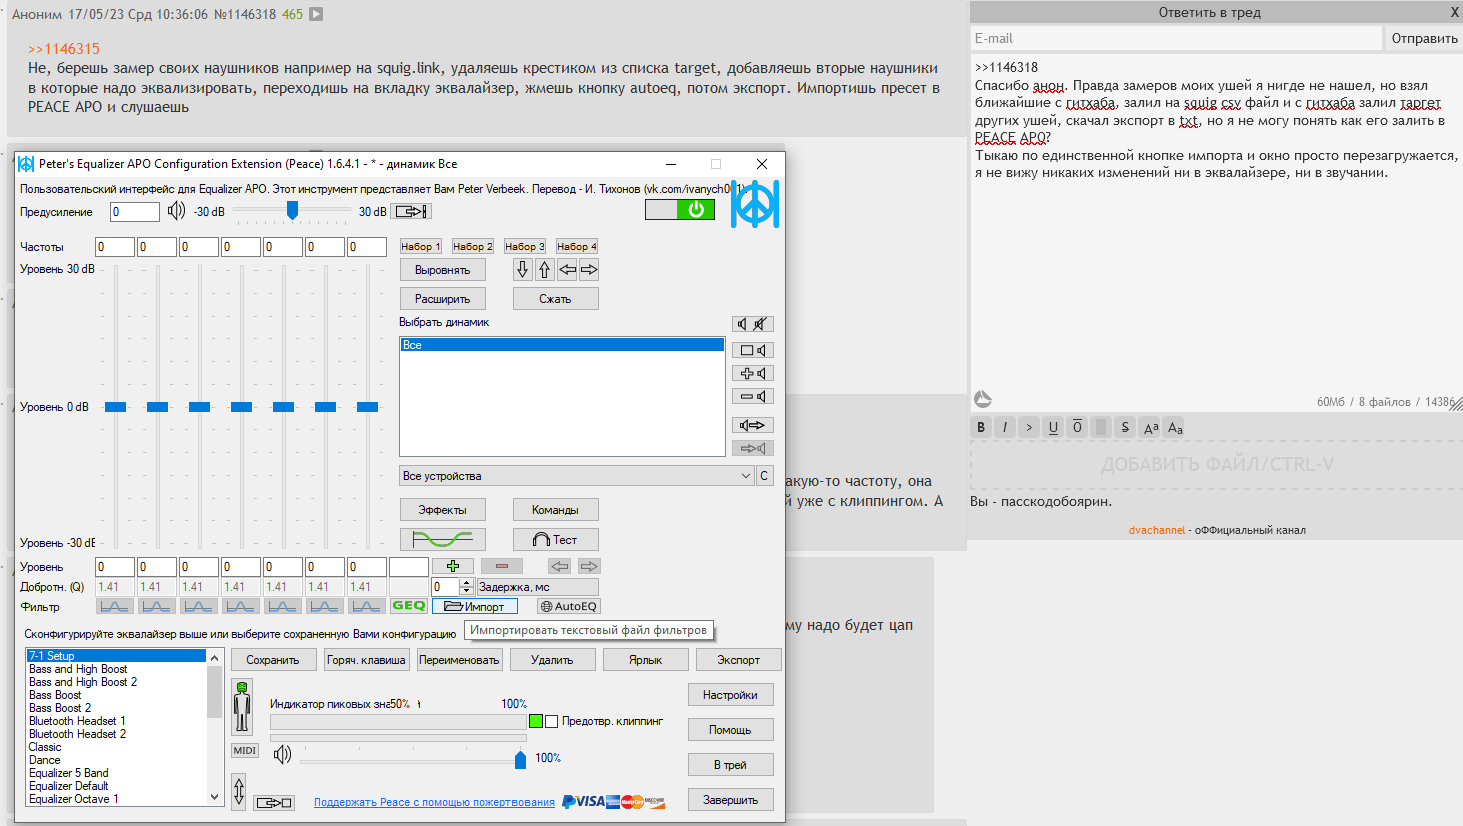The image size is (1463, 826).
Task: Select Набор 1 preset set
Action: tap(420, 246)
